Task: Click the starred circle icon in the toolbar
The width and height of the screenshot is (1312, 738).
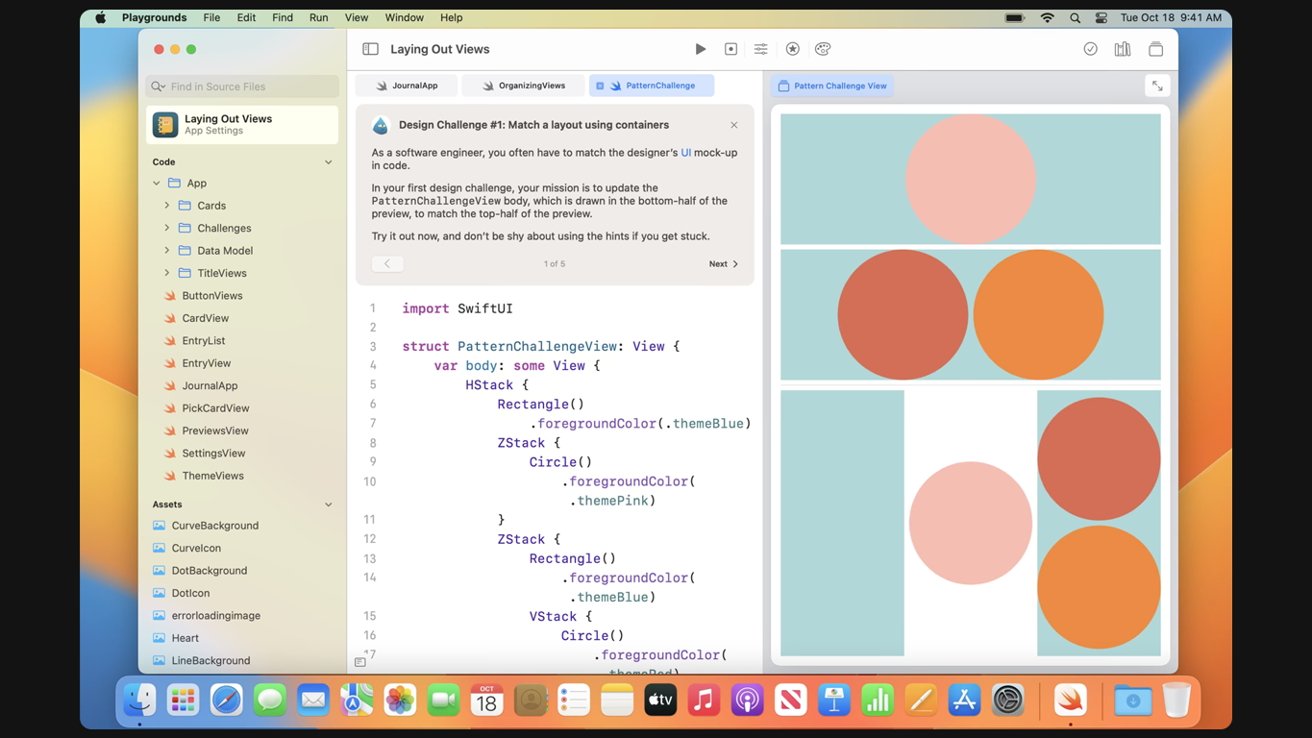Action: pyautogui.click(x=789, y=48)
